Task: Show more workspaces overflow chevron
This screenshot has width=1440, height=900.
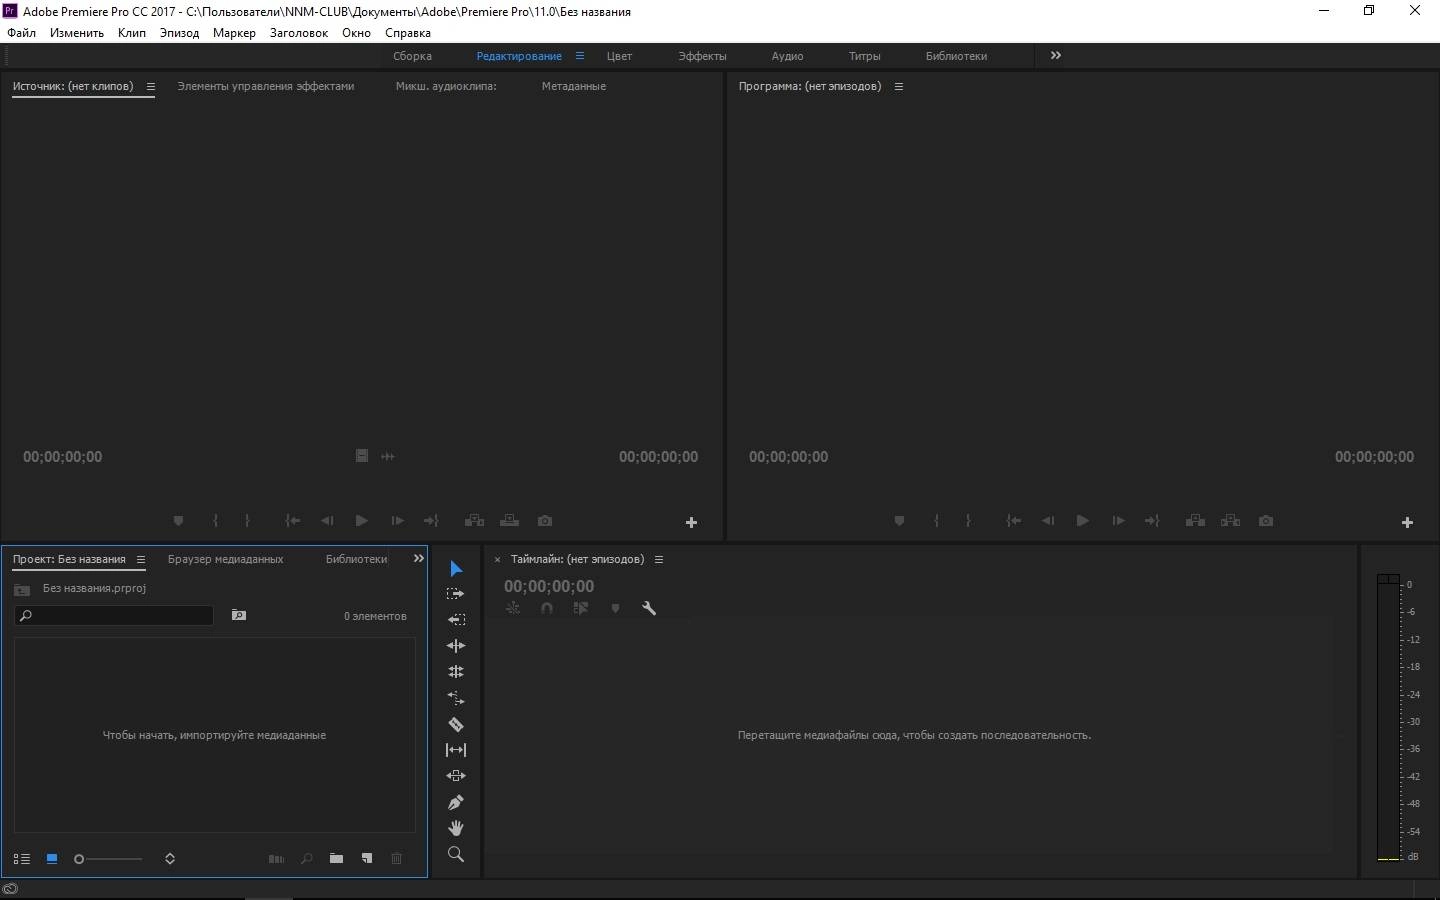Action: [1056, 56]
